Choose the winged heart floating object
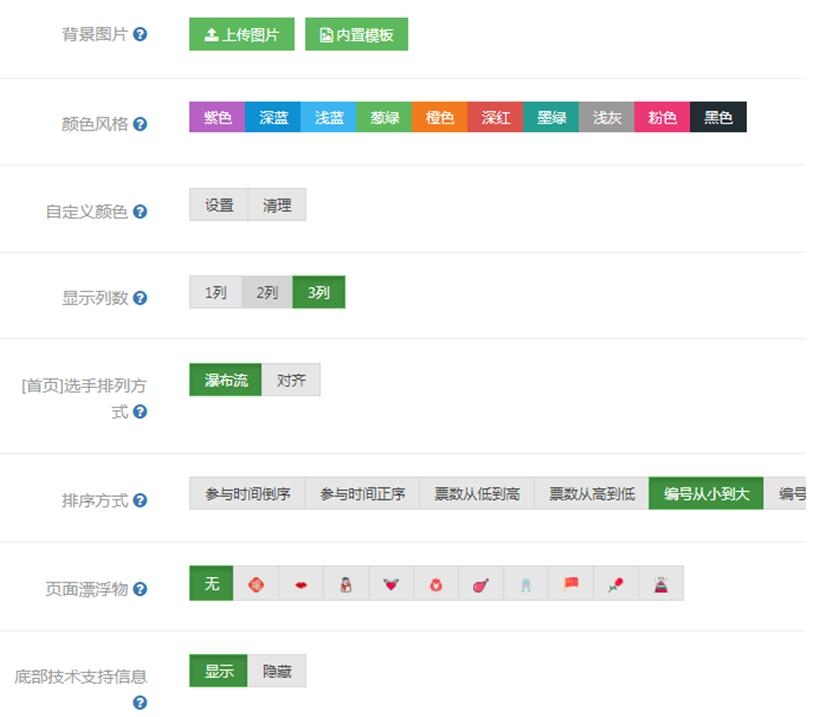The height and width of the screenshot is (717, 832). point(390,584)
